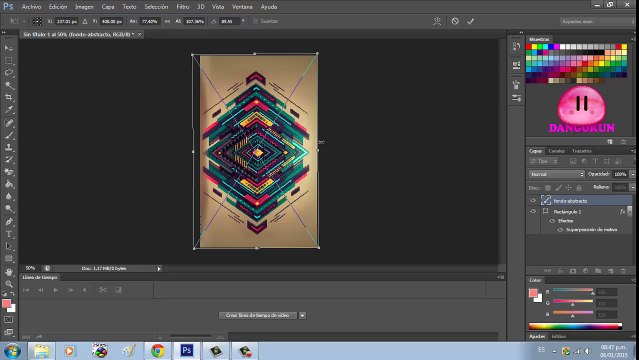The height and width of the screenshot is (360, 639).
Task: Select the Magic Wand tool
Action: coord(9,86)
